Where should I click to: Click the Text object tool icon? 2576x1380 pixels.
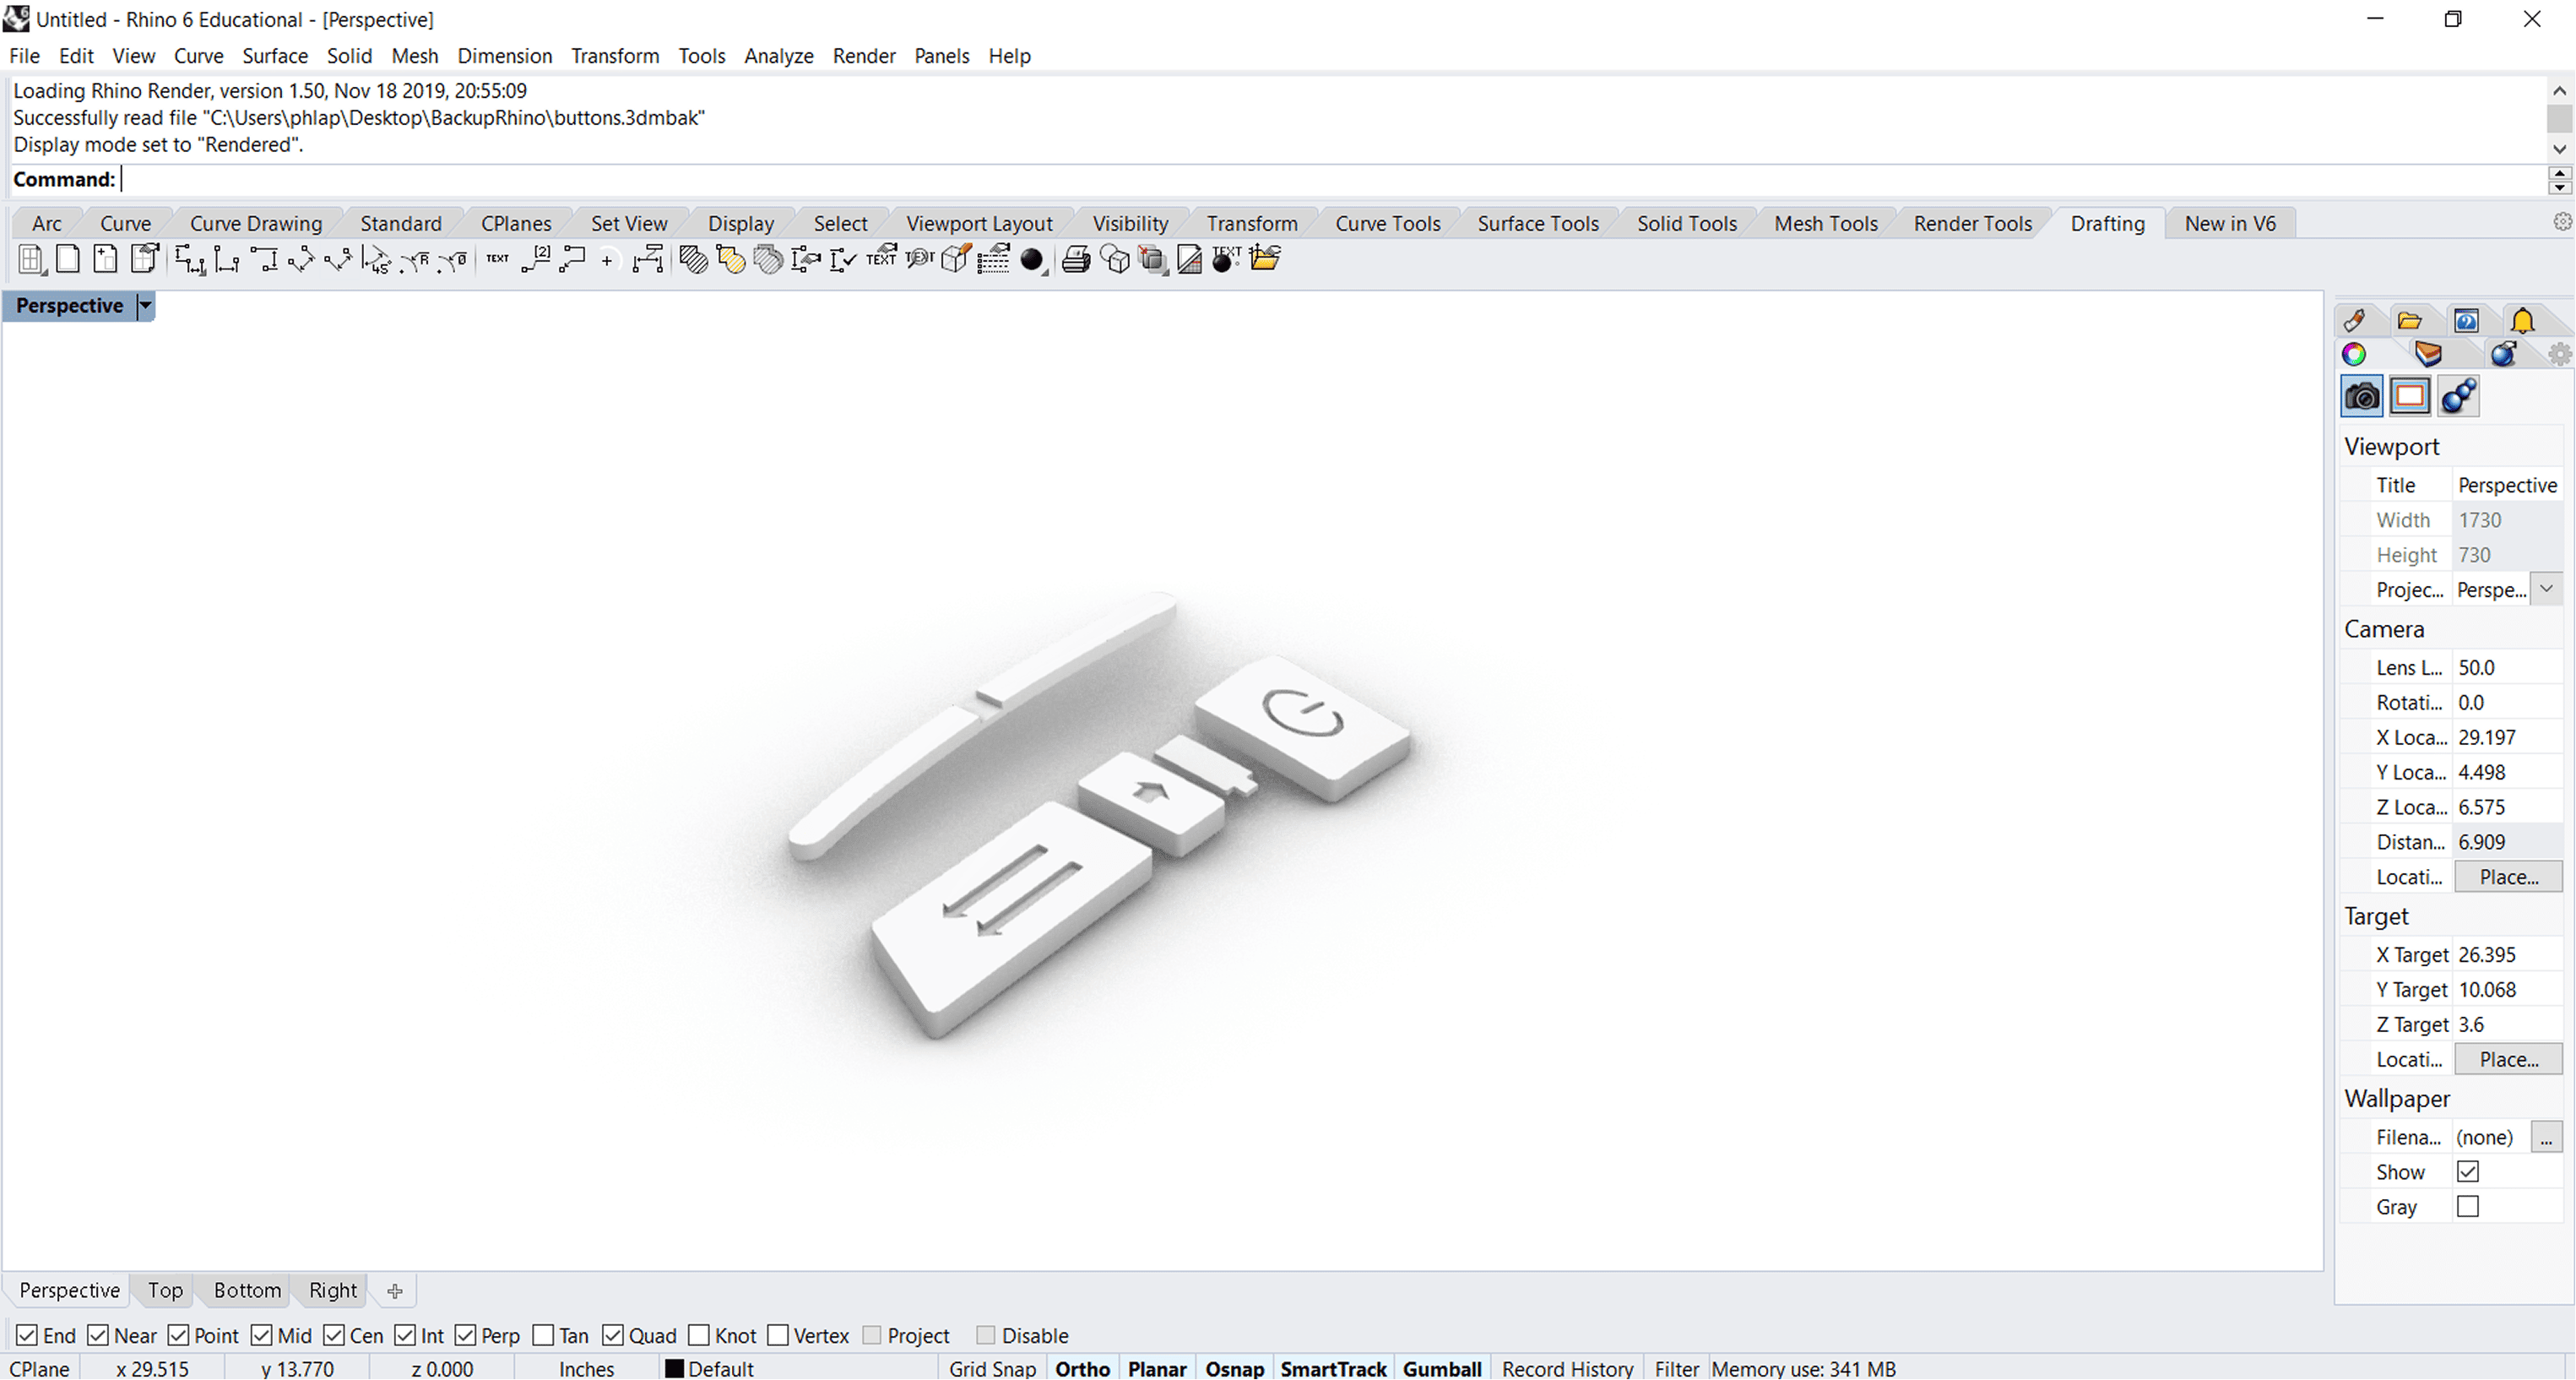coord(497,260)
